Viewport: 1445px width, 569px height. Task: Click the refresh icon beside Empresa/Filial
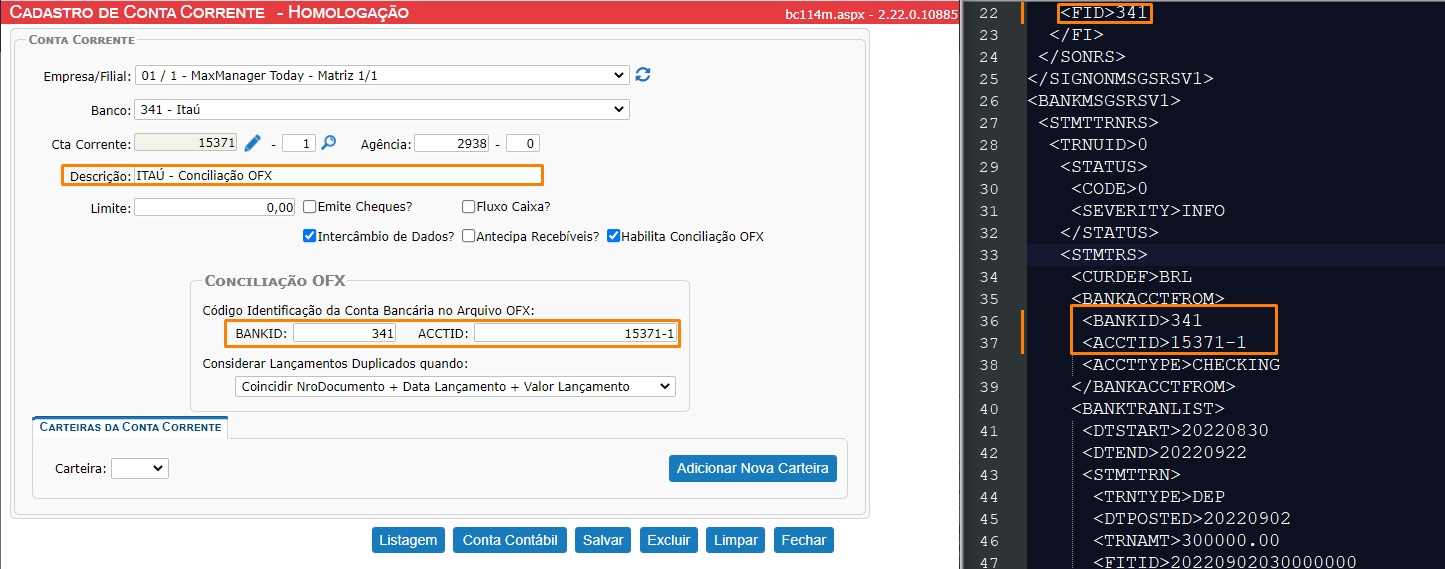click(x=644, y=75)
